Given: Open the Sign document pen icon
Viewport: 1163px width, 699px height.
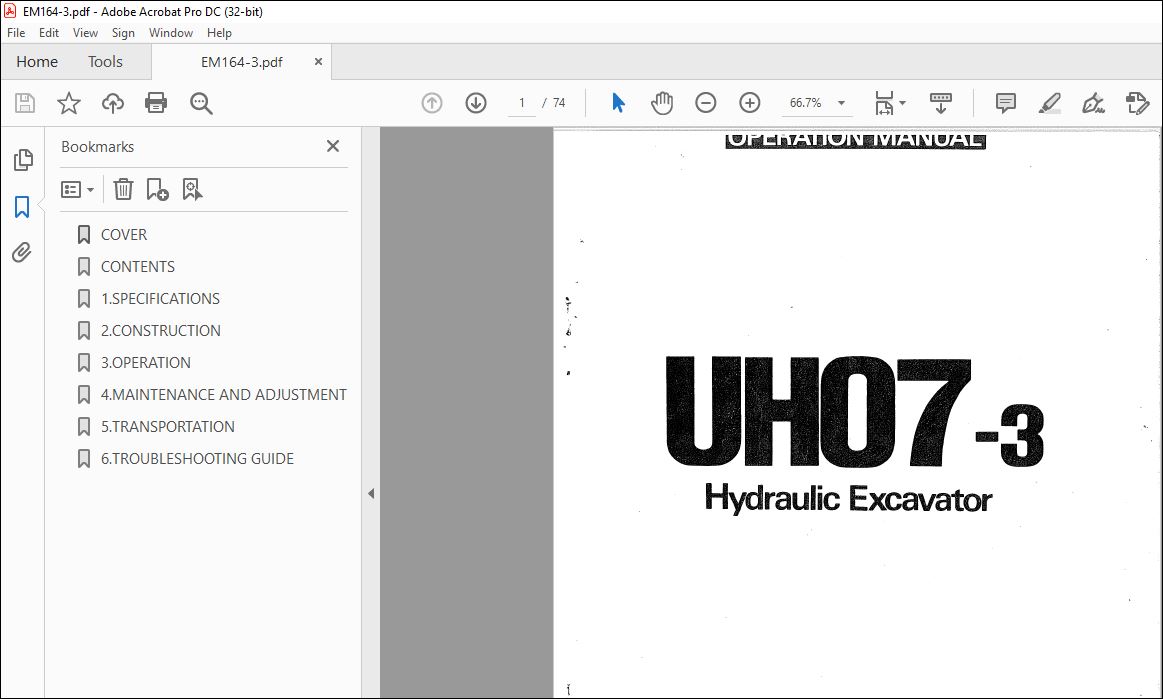Looking at the screenshot, I should pos(1093,103).
